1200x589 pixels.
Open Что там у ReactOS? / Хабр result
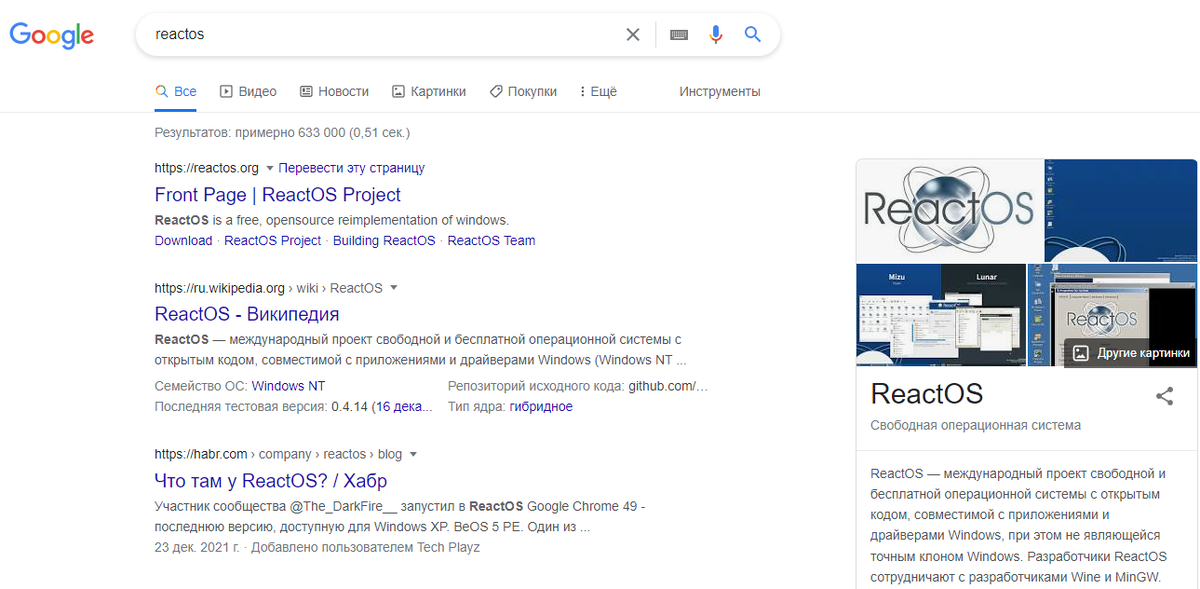271,481
